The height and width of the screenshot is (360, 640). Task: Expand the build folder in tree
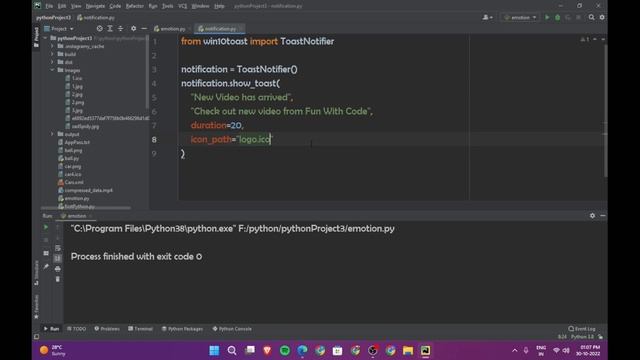[x=52, y=54]
